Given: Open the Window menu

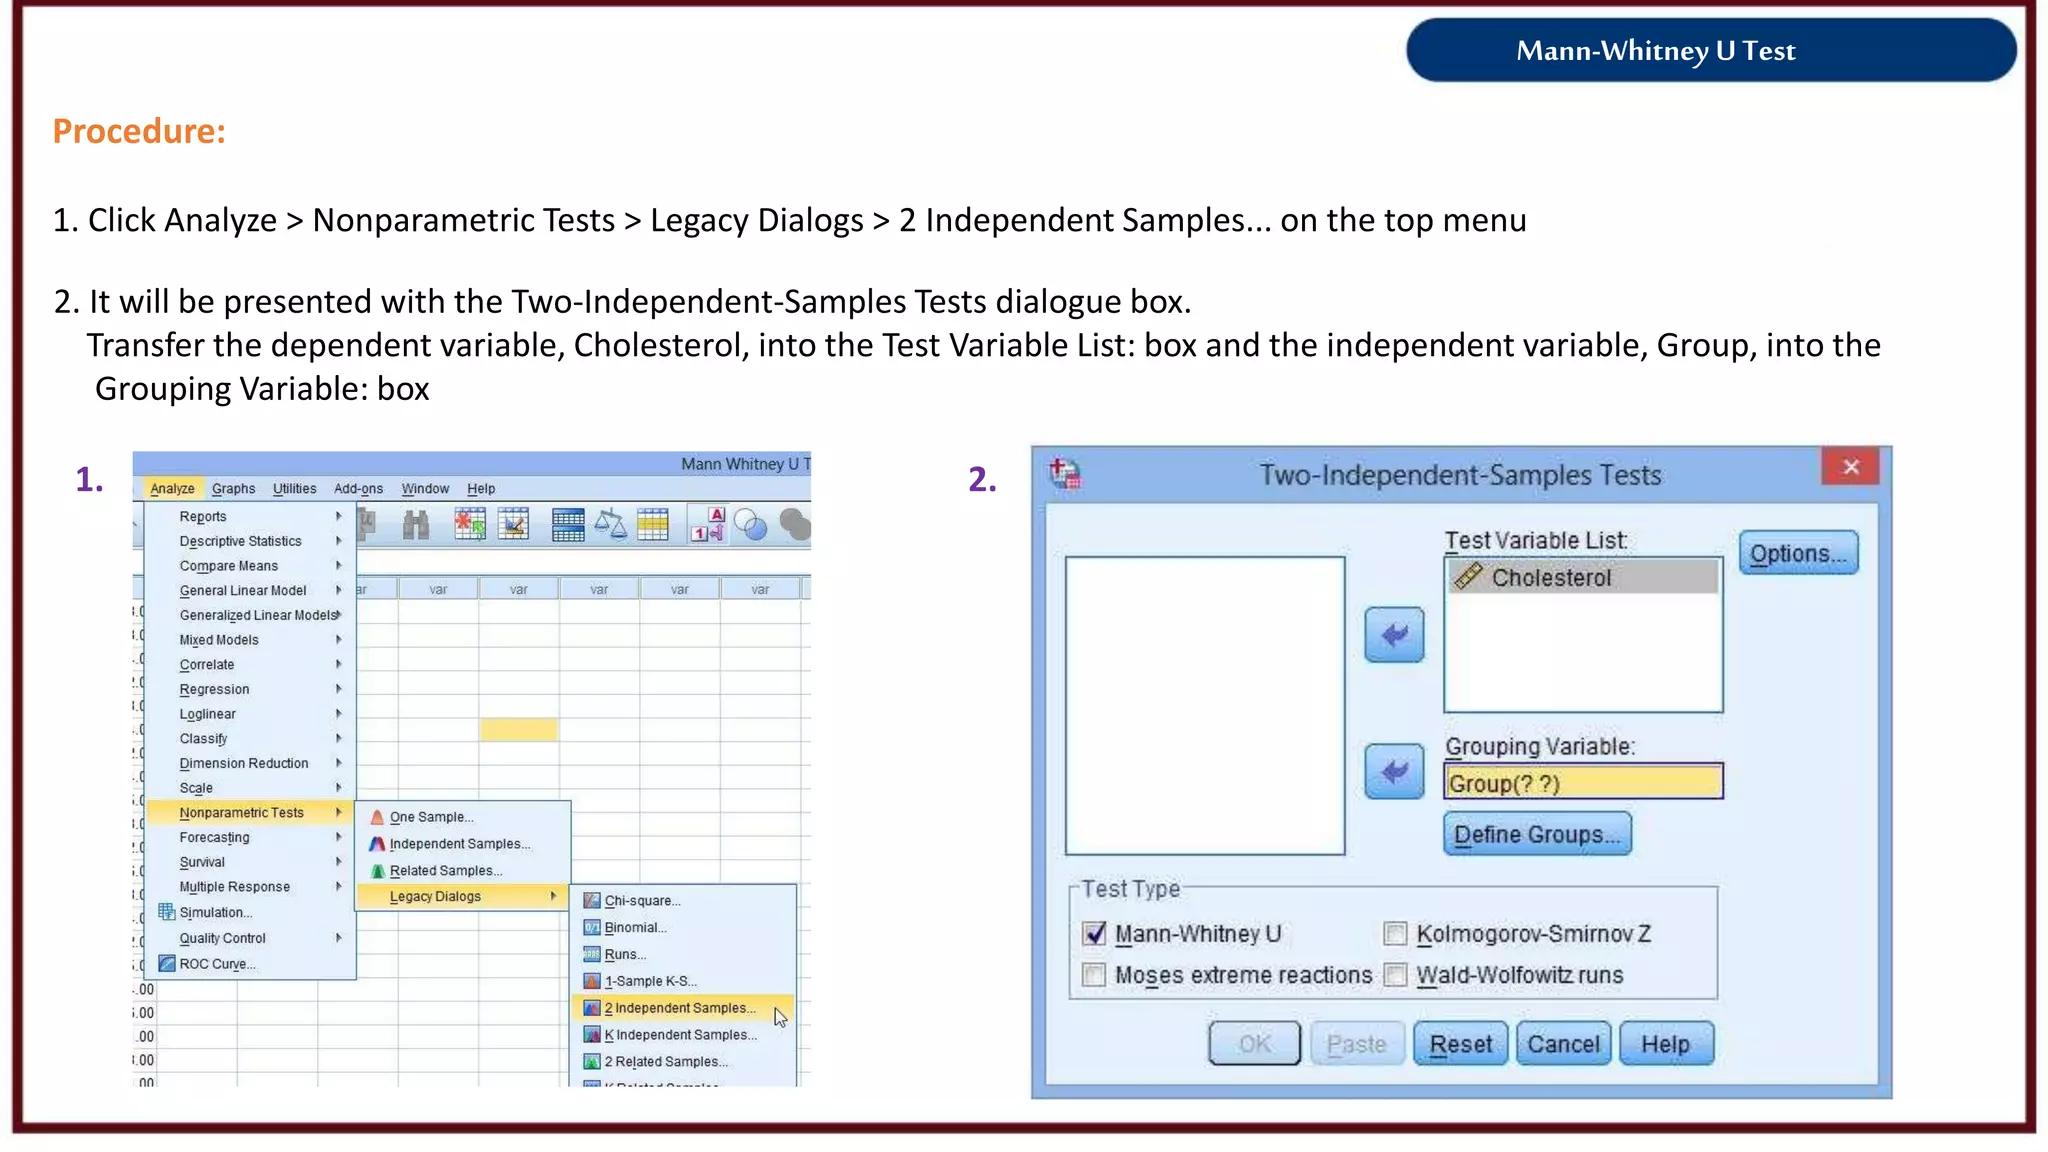Looking at the screenshot, I should tap(425, 489).
